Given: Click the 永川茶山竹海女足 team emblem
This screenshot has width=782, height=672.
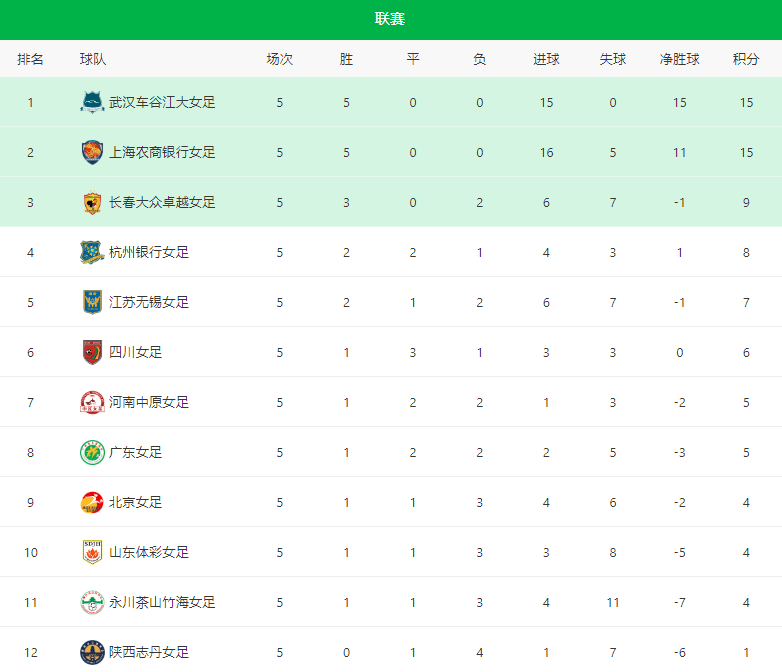Looking at the screenshot, I should [x=92, y=602].
